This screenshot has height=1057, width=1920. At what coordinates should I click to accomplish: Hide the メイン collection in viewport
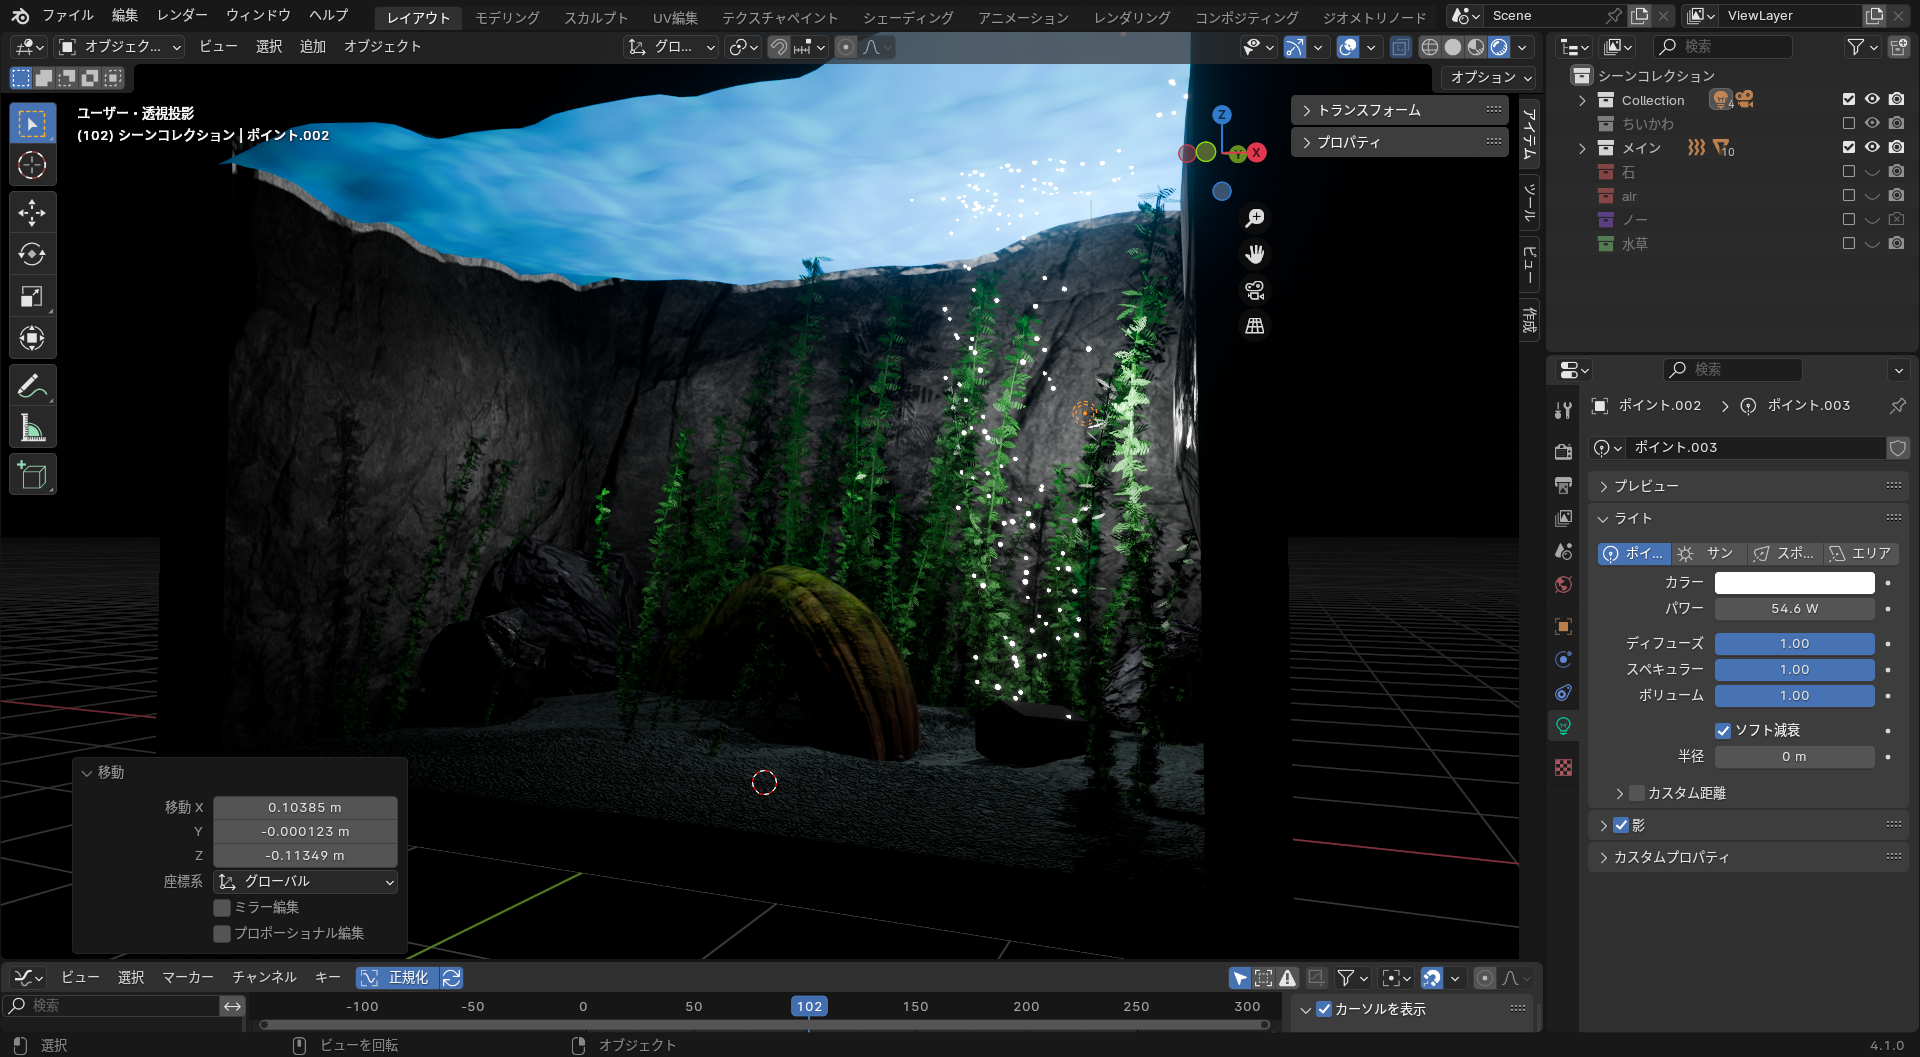tap(1872, 147)
